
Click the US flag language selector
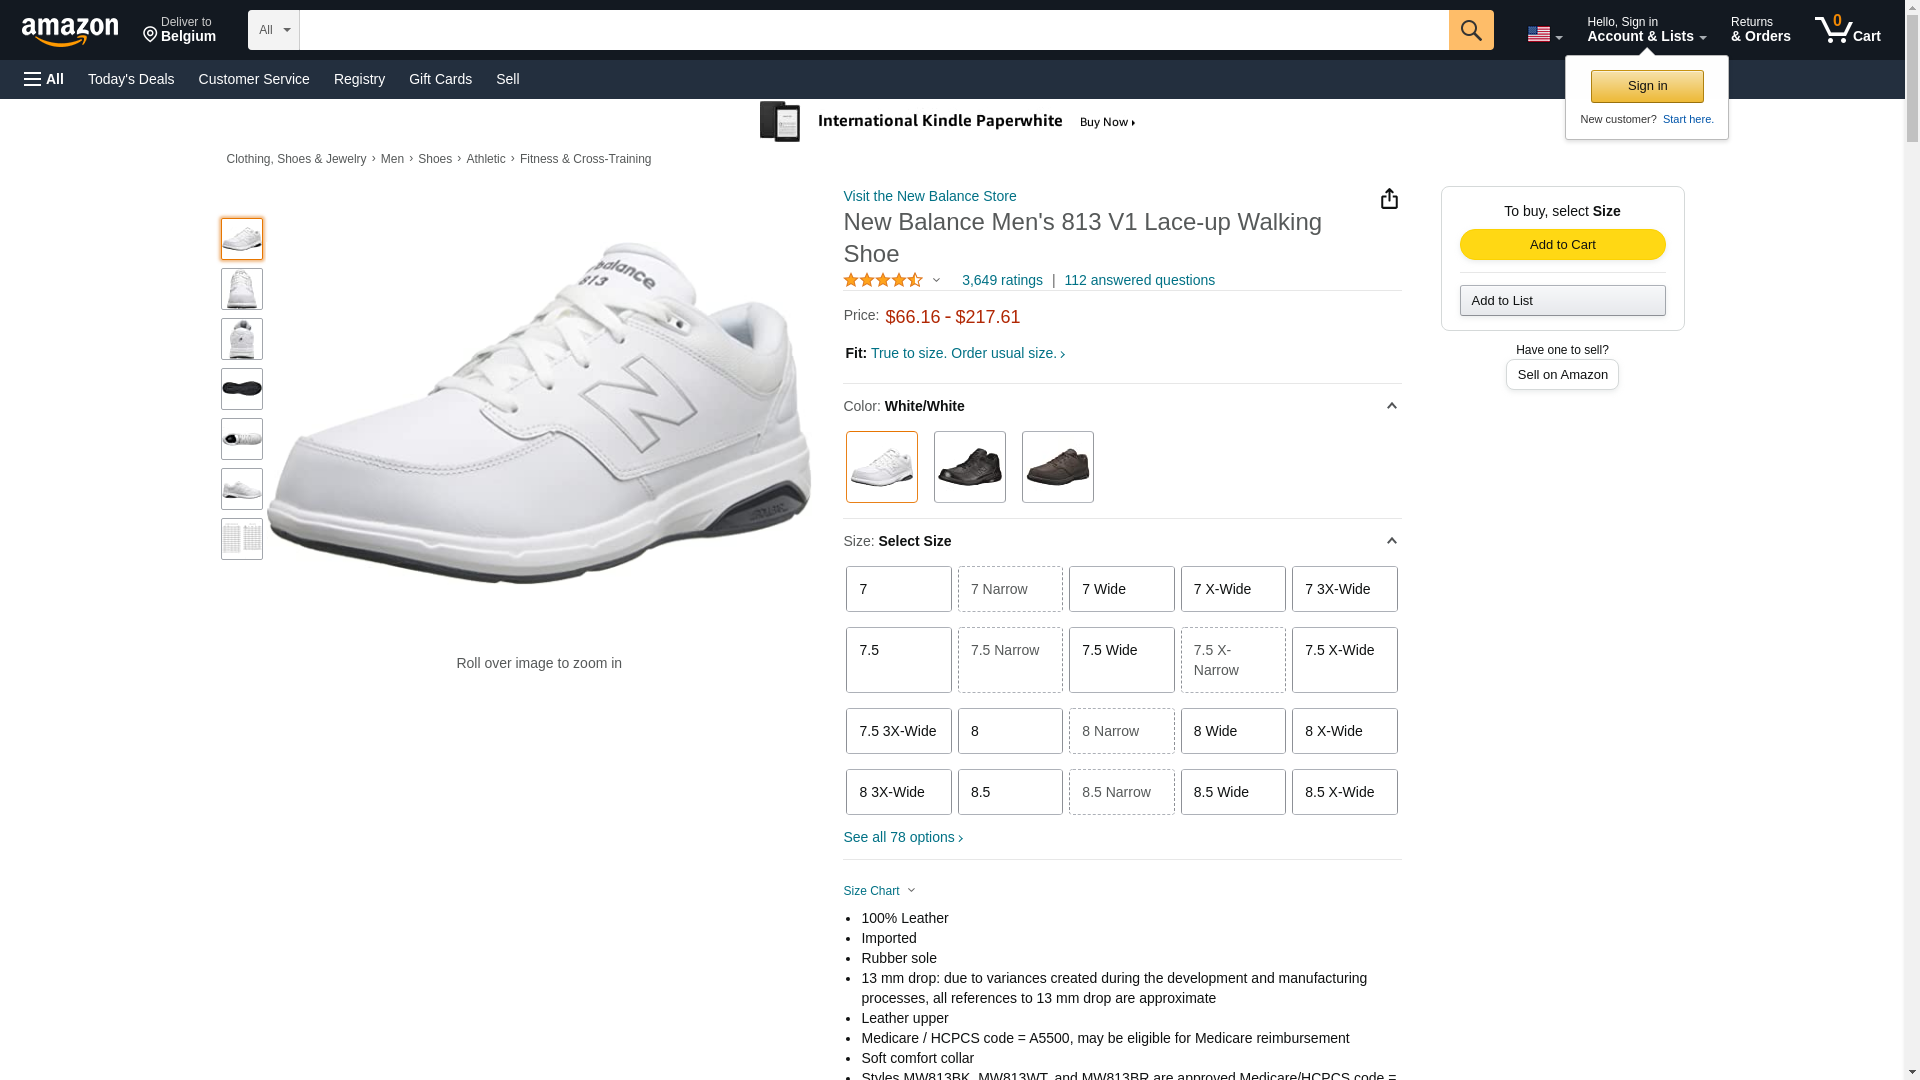tap(1543, 35)
